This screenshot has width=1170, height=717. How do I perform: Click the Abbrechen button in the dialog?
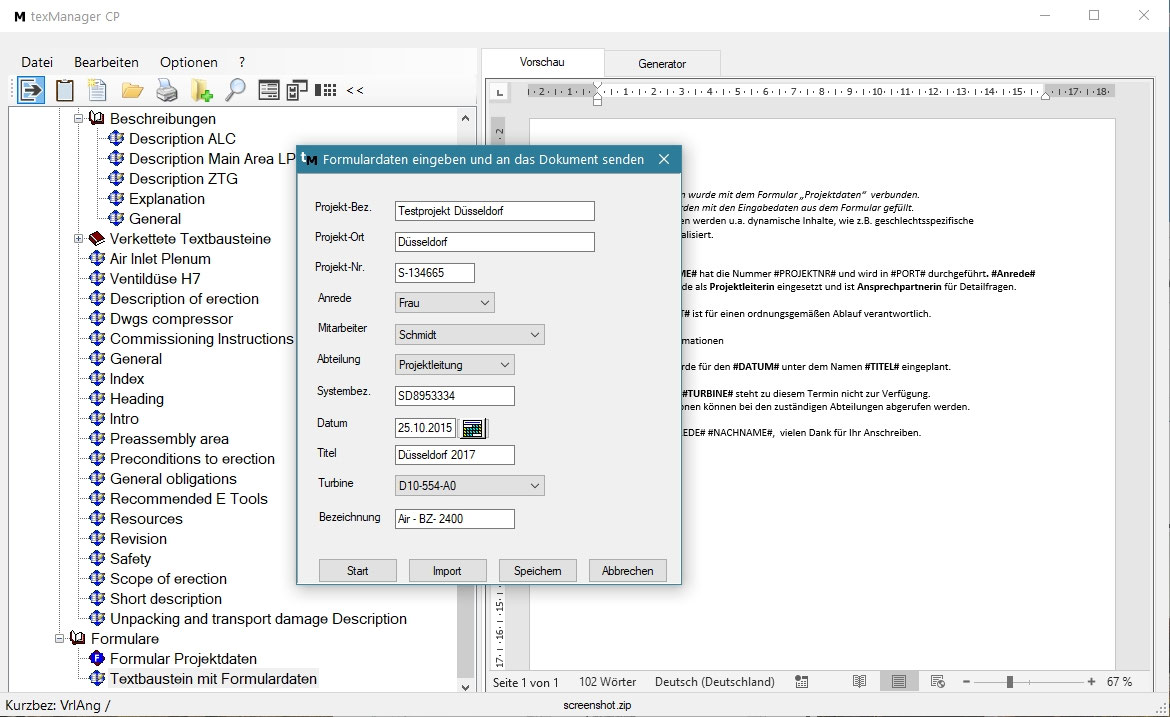(x=627, y=570)
